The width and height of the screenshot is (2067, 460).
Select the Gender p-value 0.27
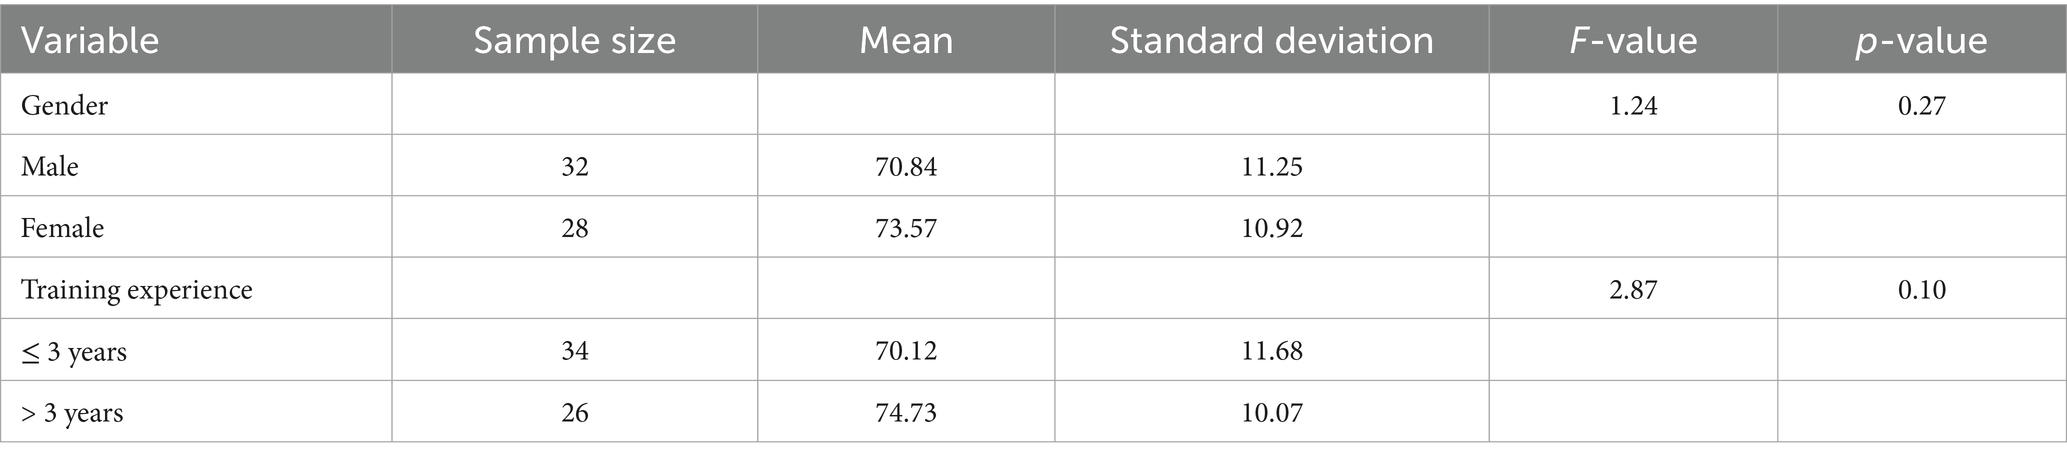point(1921,105)
